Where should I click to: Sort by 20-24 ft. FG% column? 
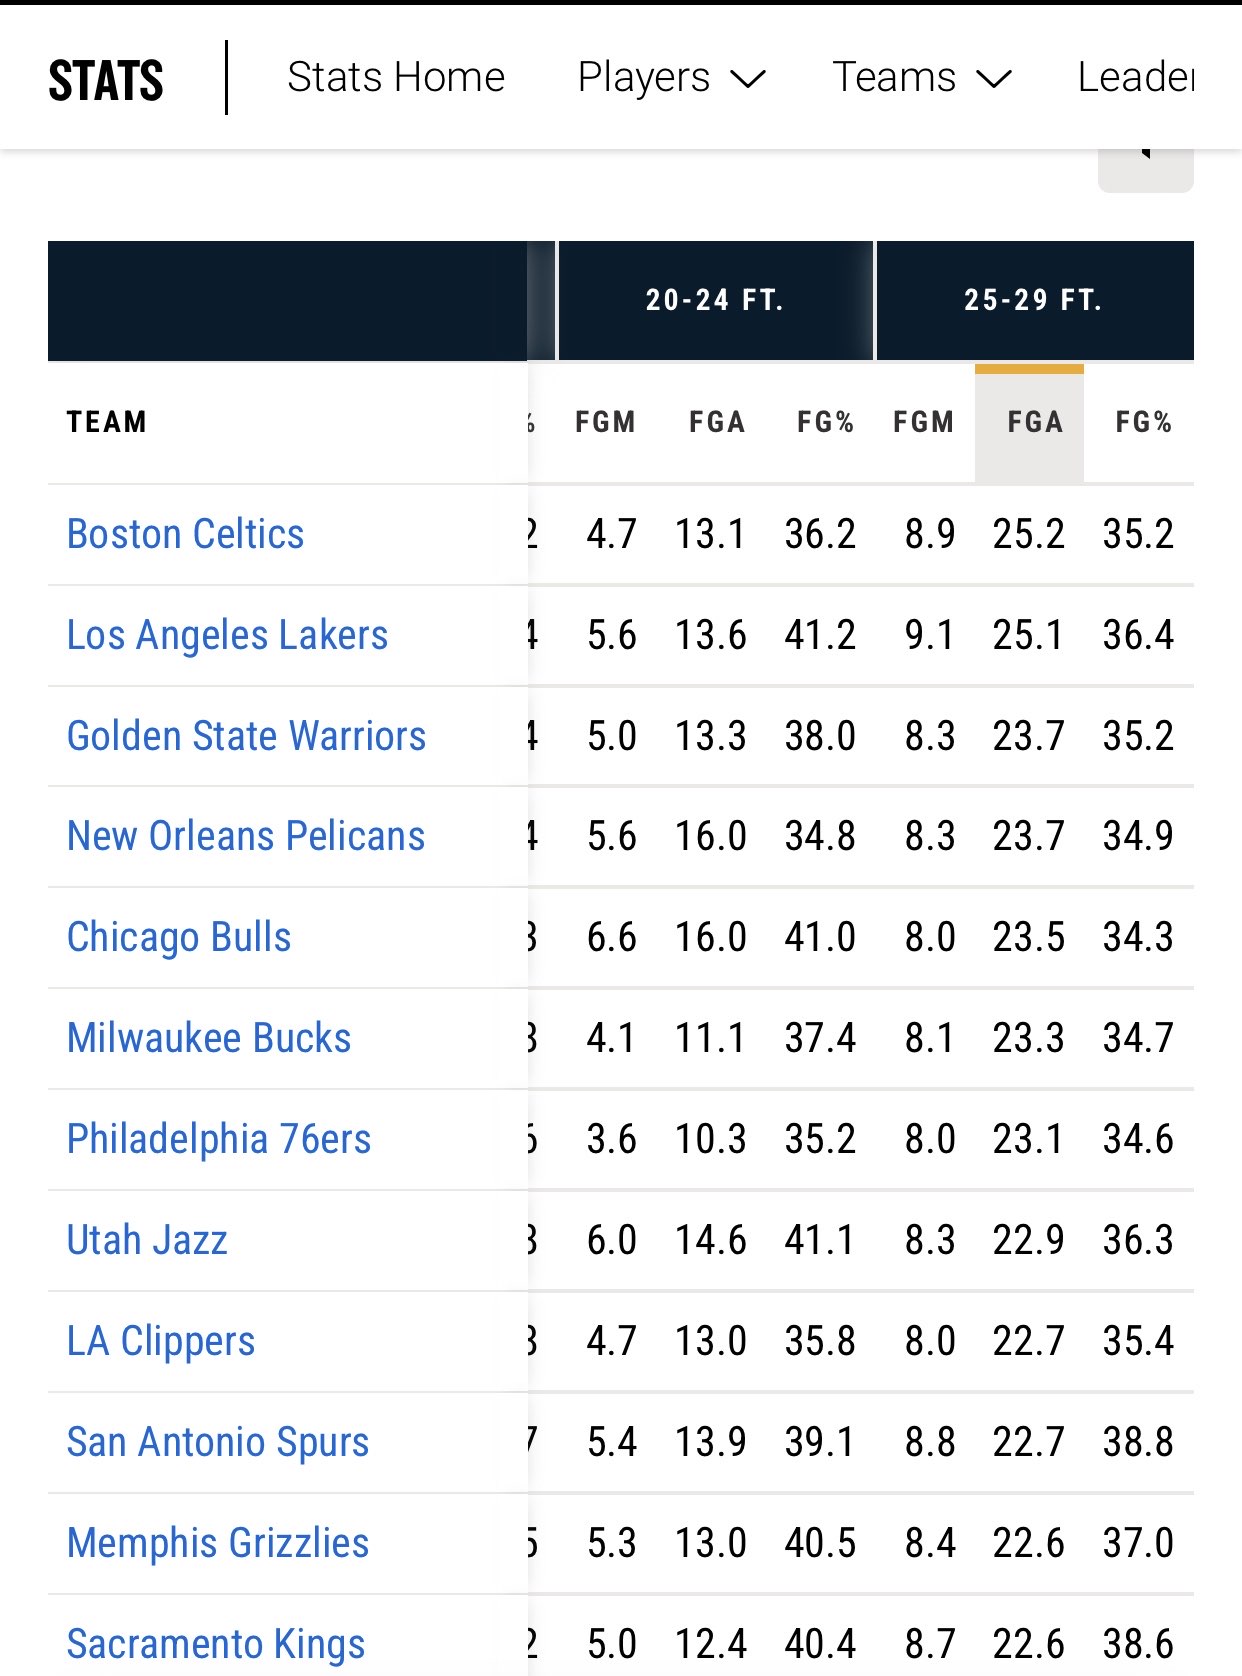pyautogui.click(x=825, y=422)
